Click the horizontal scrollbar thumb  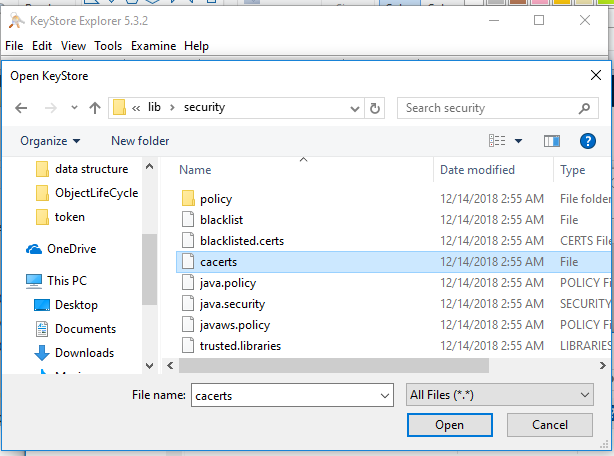click(334, 366)
